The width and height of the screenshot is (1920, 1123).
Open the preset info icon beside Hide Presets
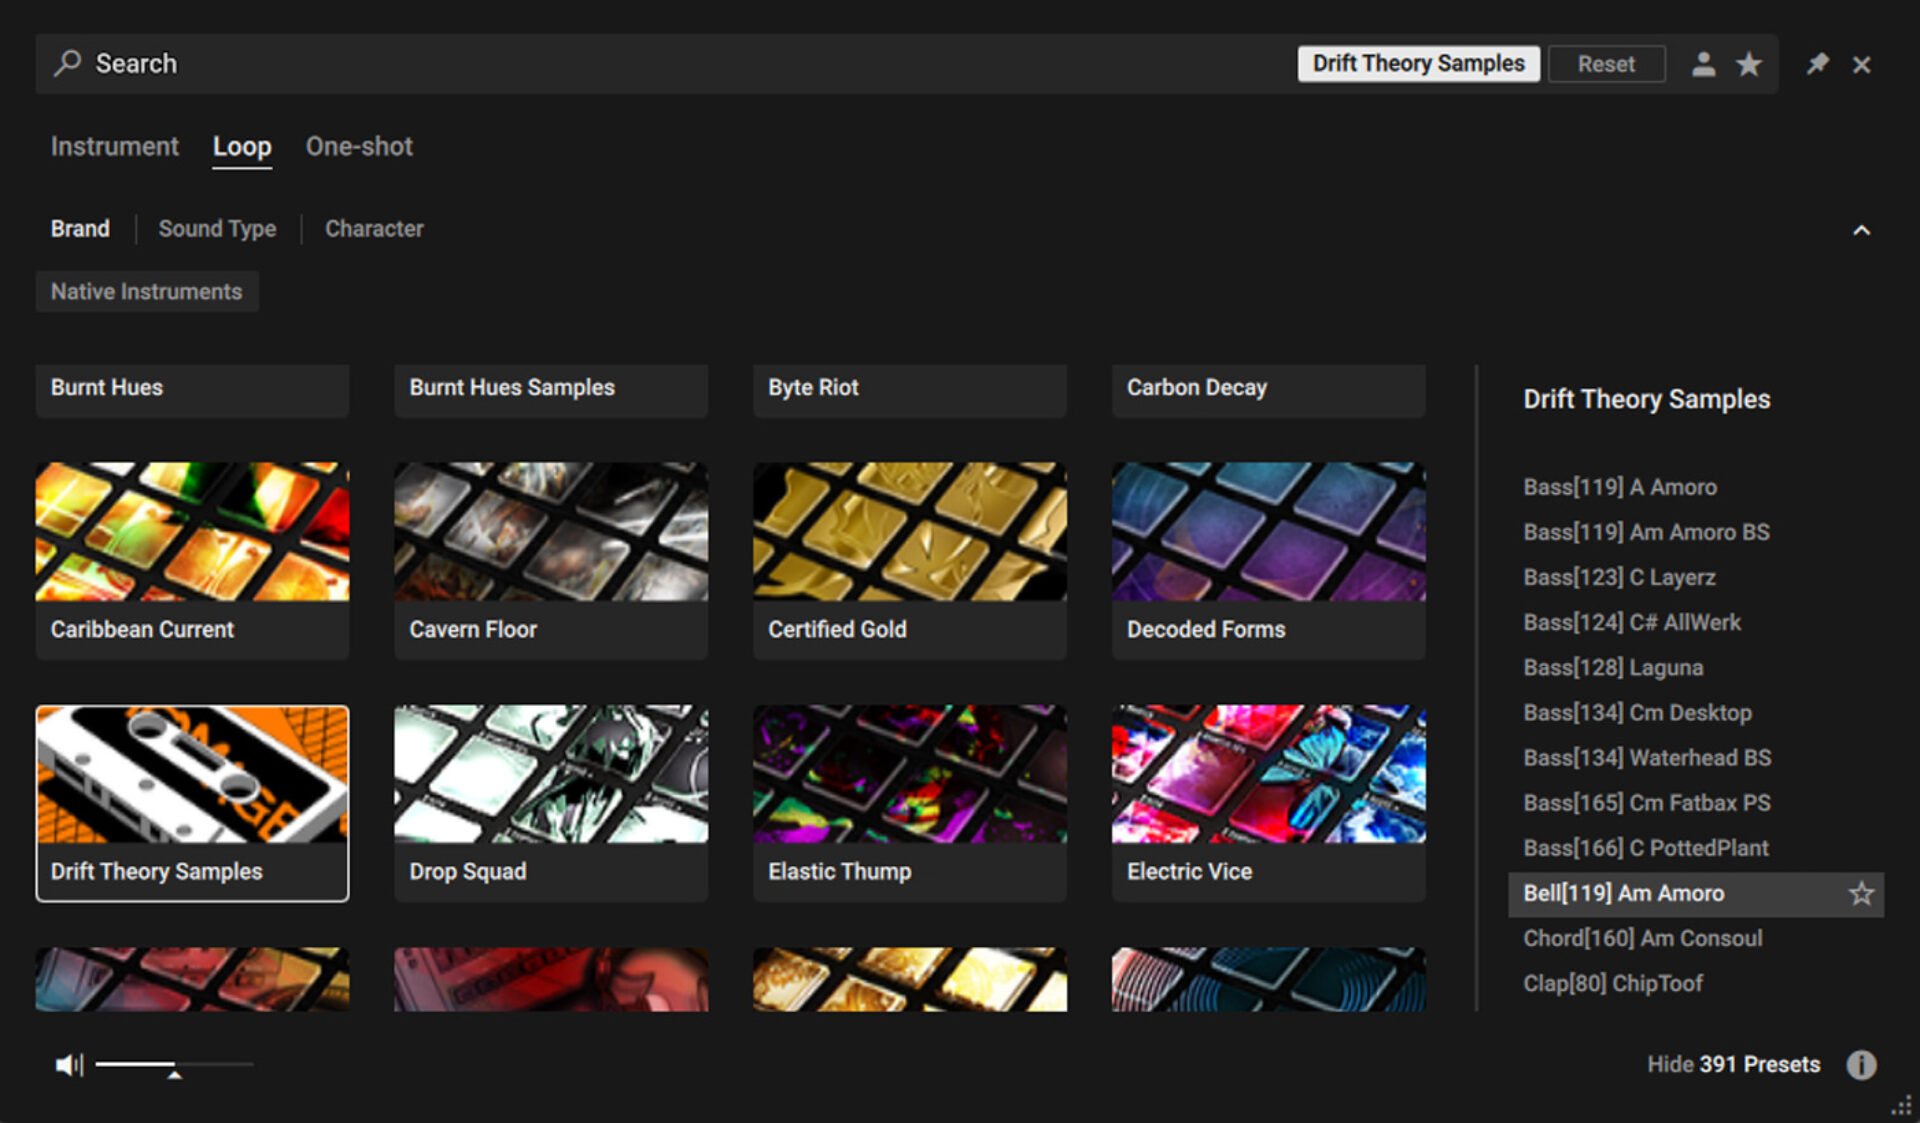[1862, 1064]
